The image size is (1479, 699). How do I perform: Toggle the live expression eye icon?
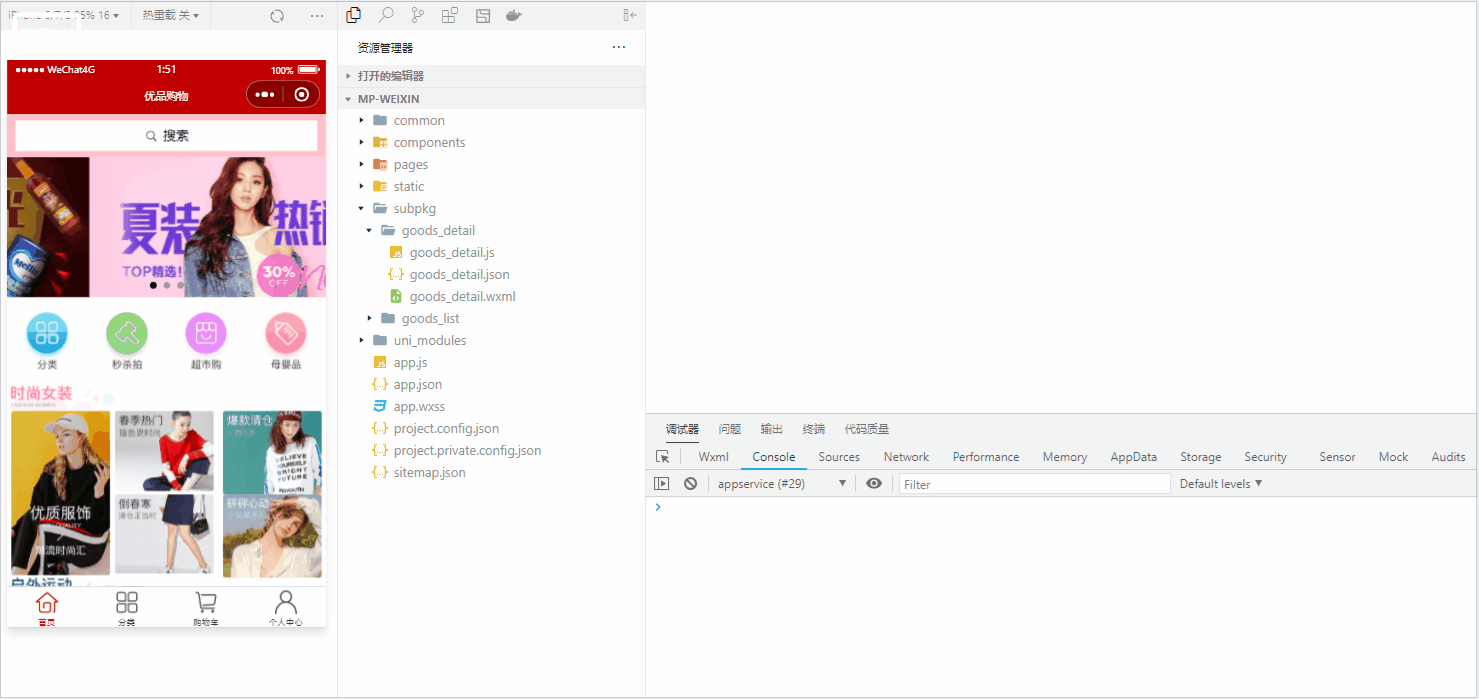874,484
